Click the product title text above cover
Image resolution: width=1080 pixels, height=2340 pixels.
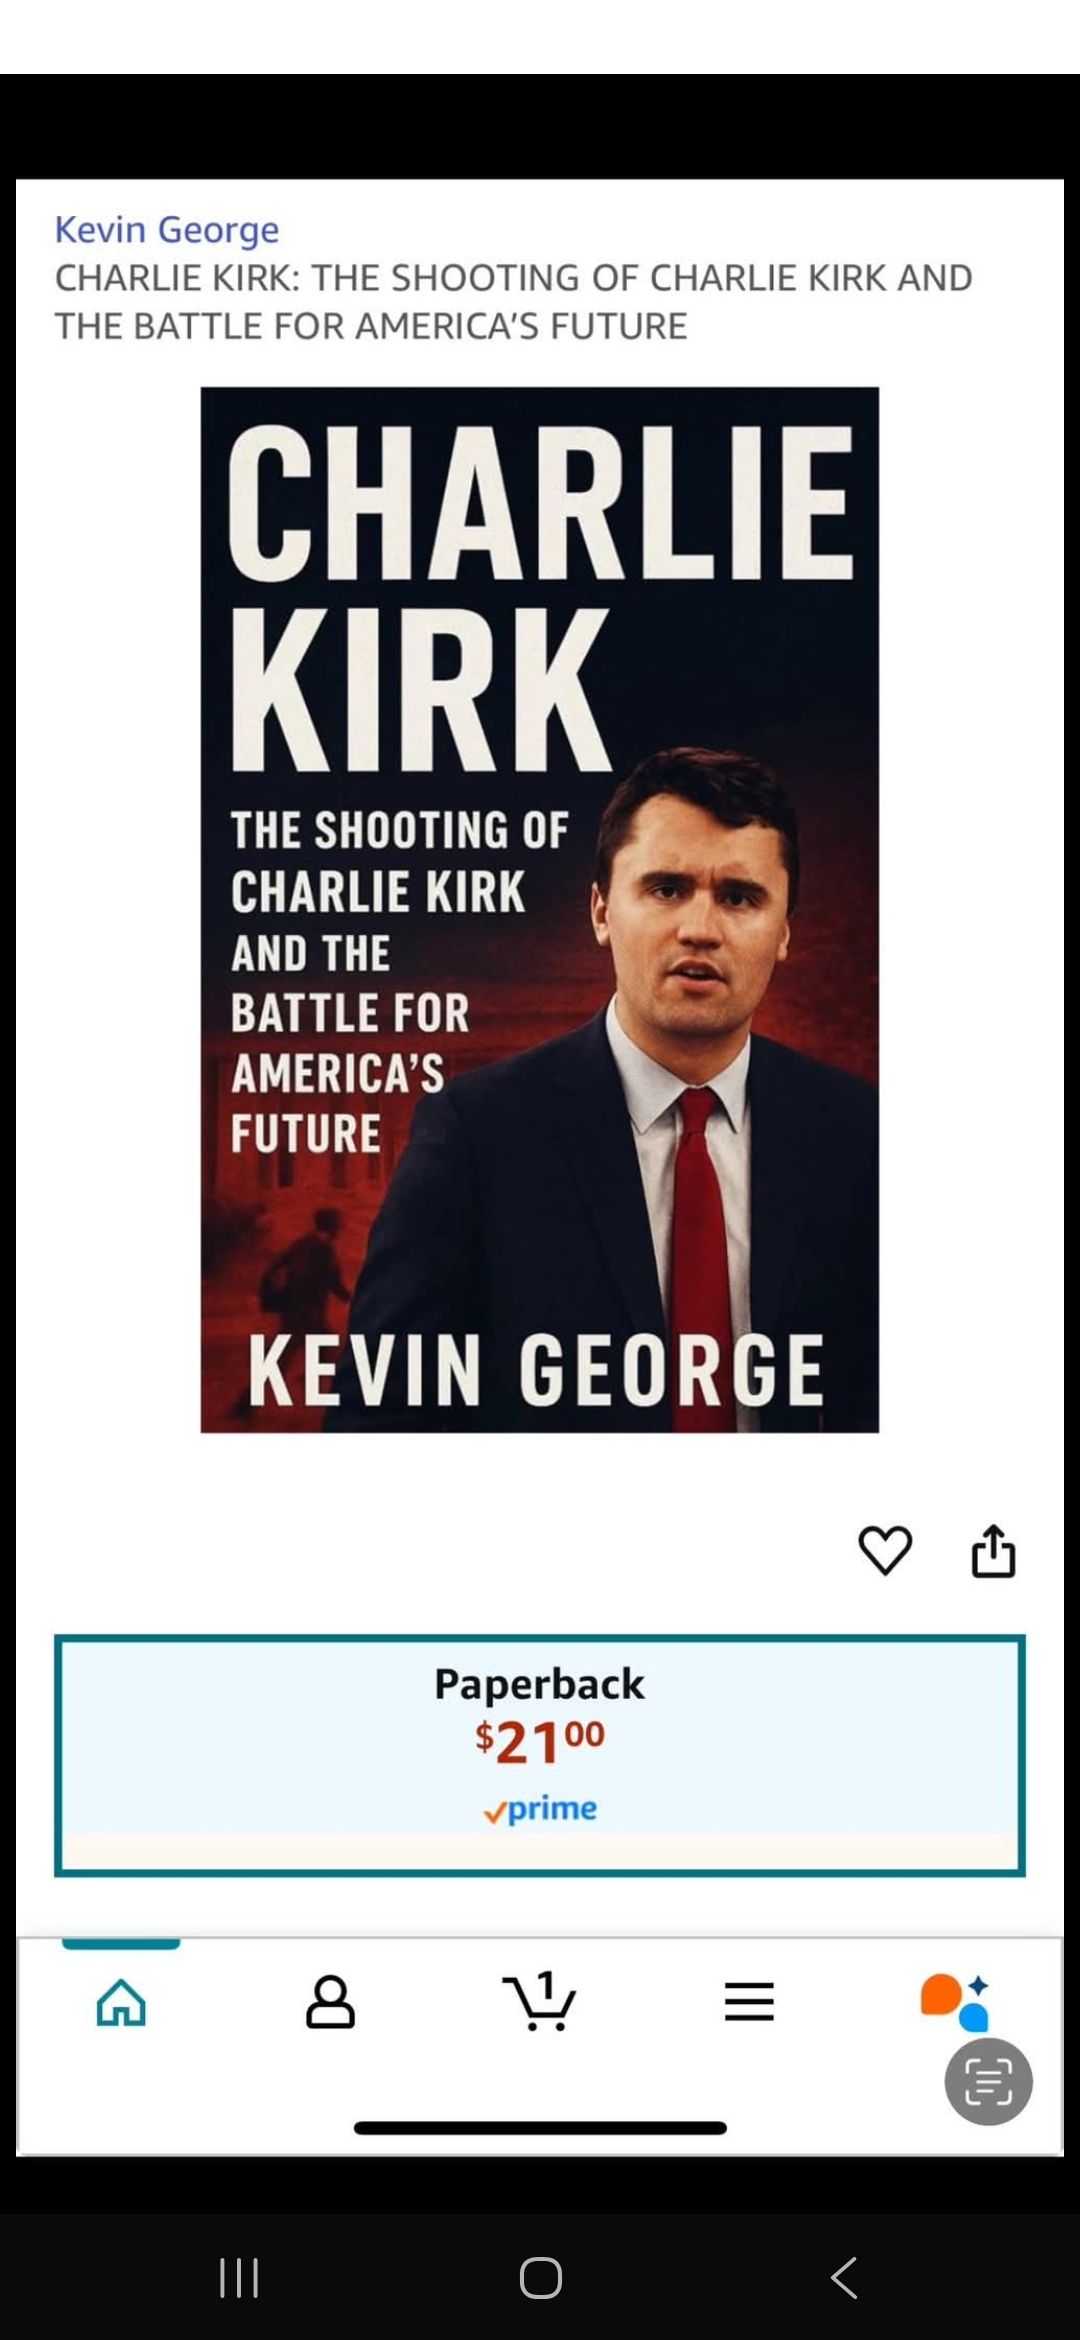point(513,302)
